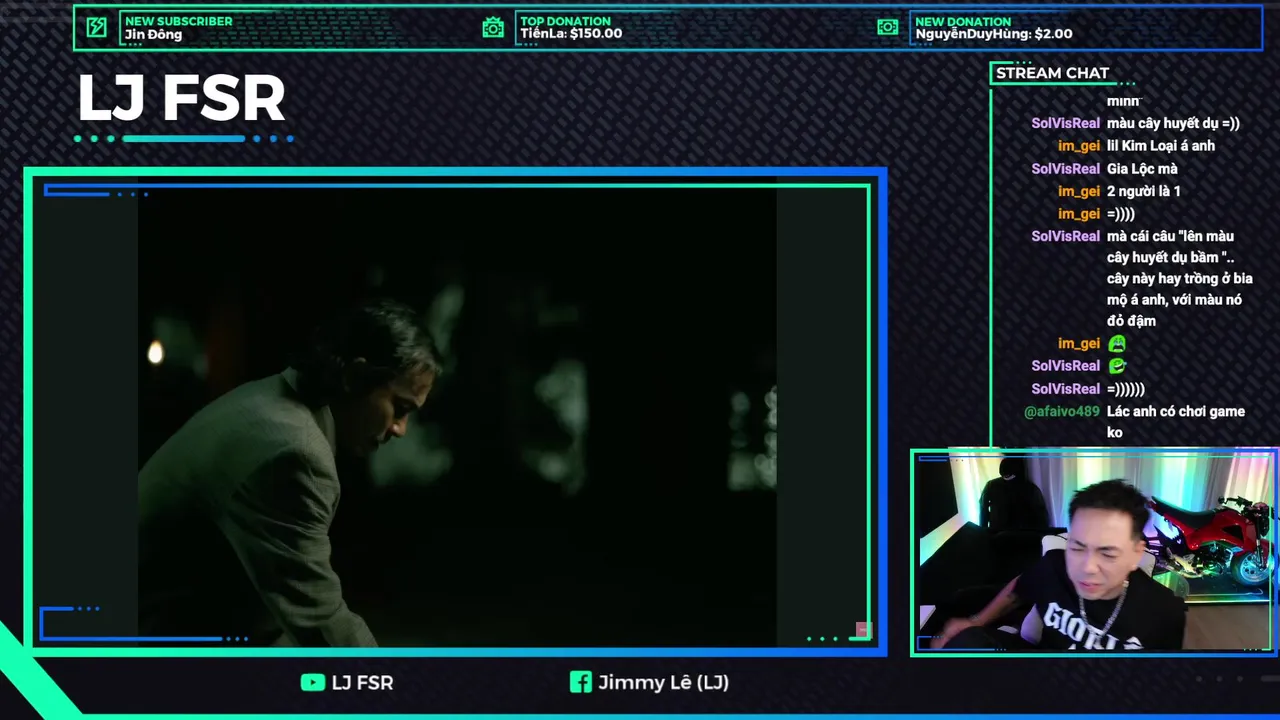Click im_gei's green emoji in chat

click(x=1116, y=343)
